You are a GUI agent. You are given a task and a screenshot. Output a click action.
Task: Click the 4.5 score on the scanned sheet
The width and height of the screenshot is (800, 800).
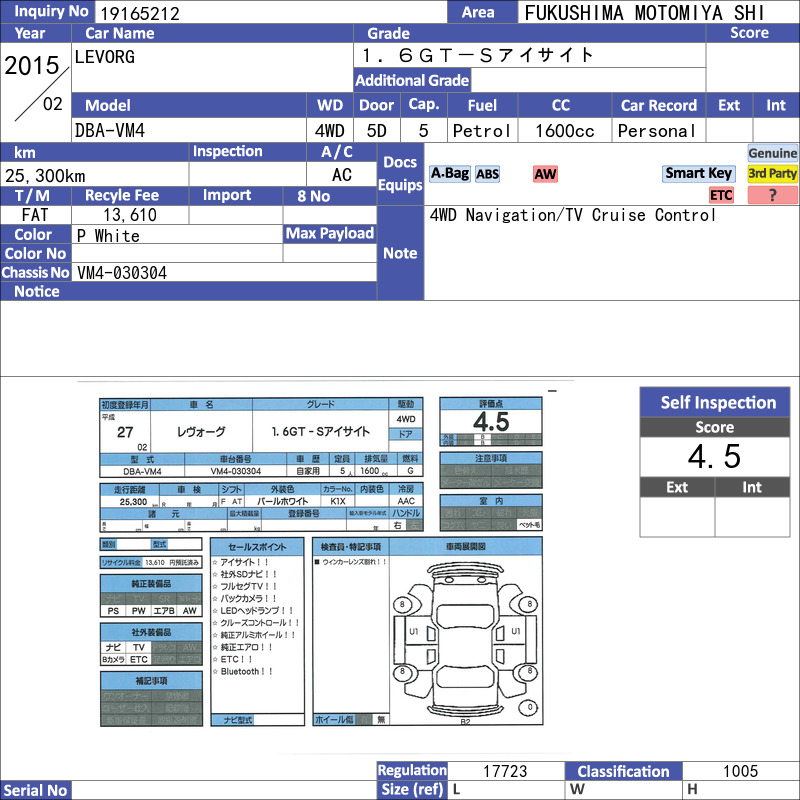(491, 421)
